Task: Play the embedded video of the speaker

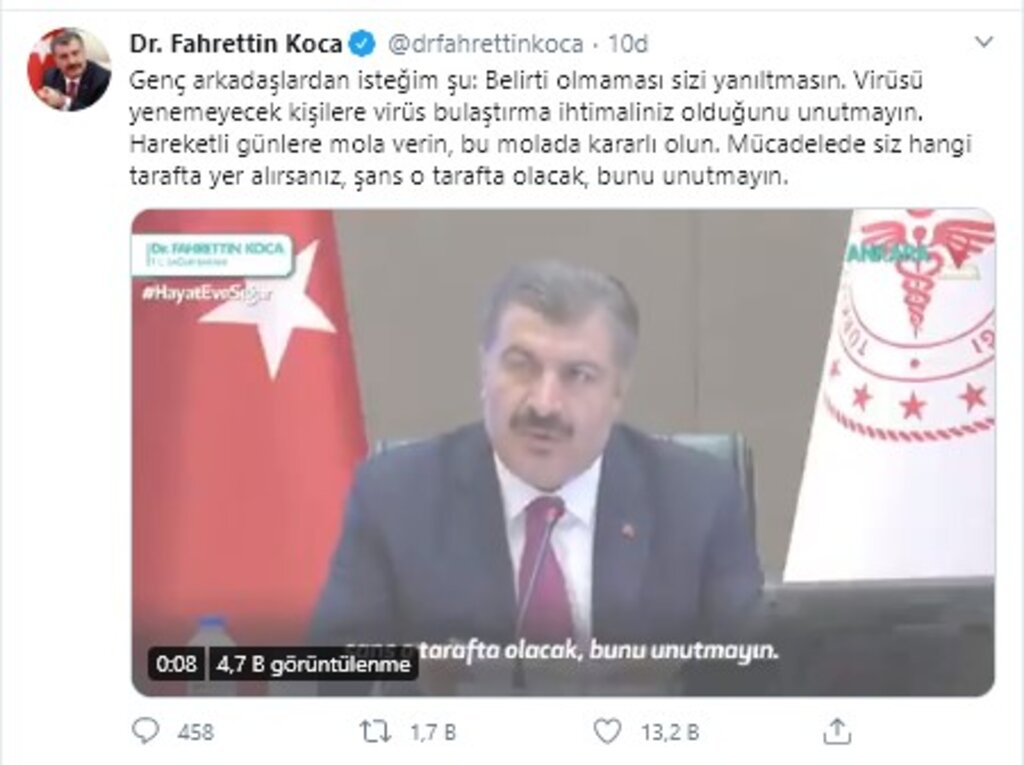Action: 563,452
